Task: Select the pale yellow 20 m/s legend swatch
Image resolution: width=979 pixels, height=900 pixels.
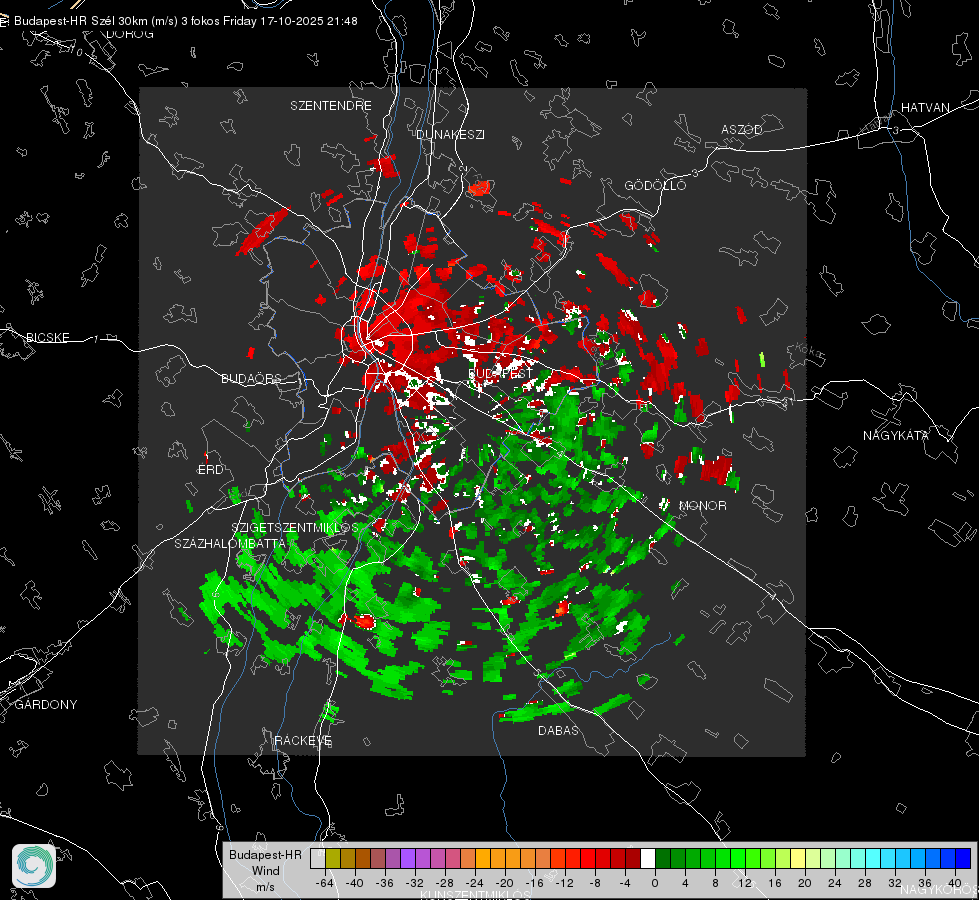Action: (798, 858)
